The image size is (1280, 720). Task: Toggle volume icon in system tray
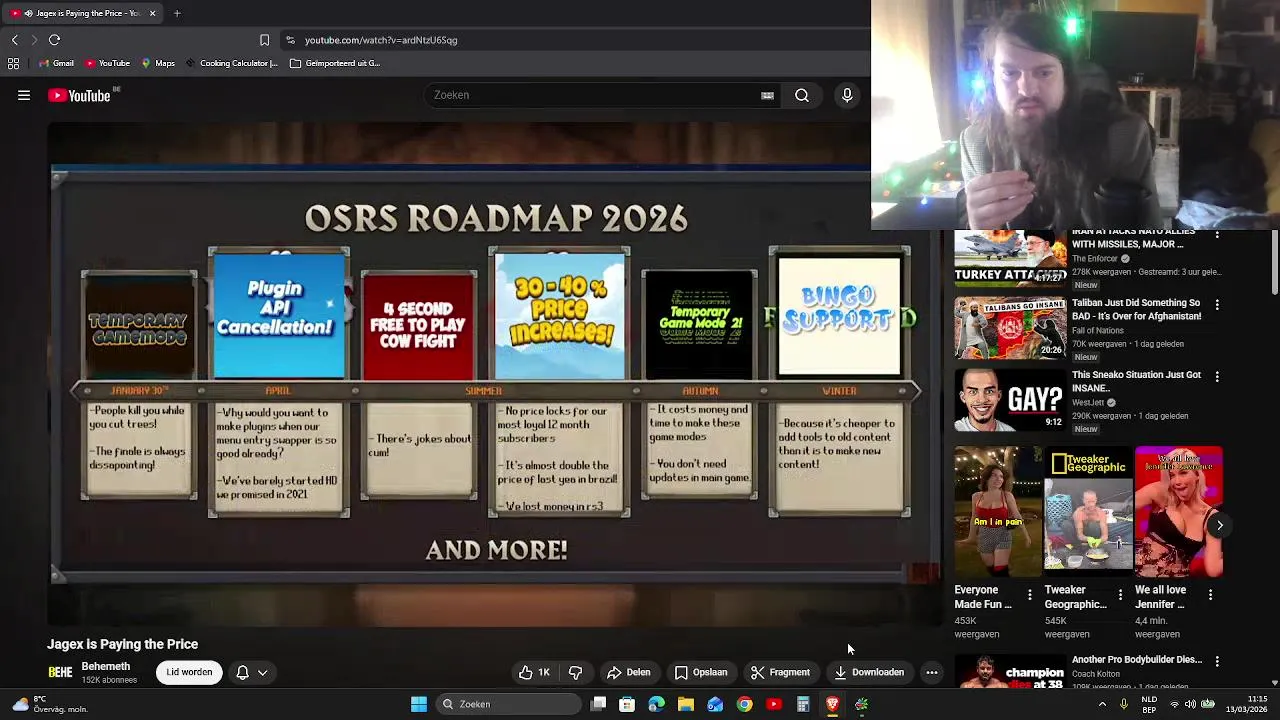tap(1190, 704)
